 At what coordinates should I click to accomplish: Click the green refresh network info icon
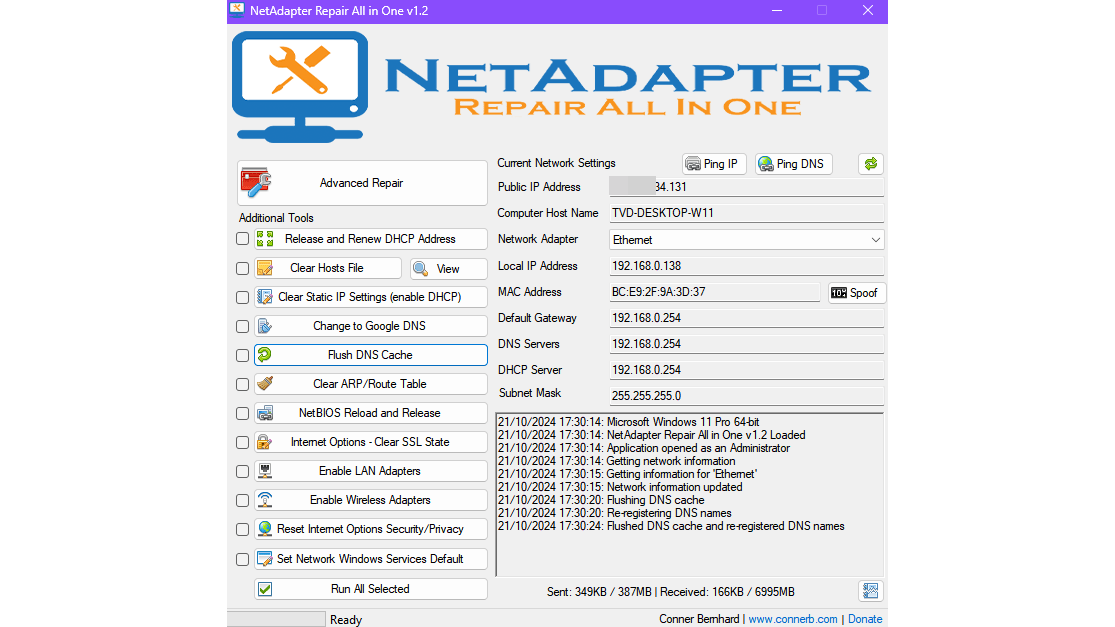pos(870,164)
